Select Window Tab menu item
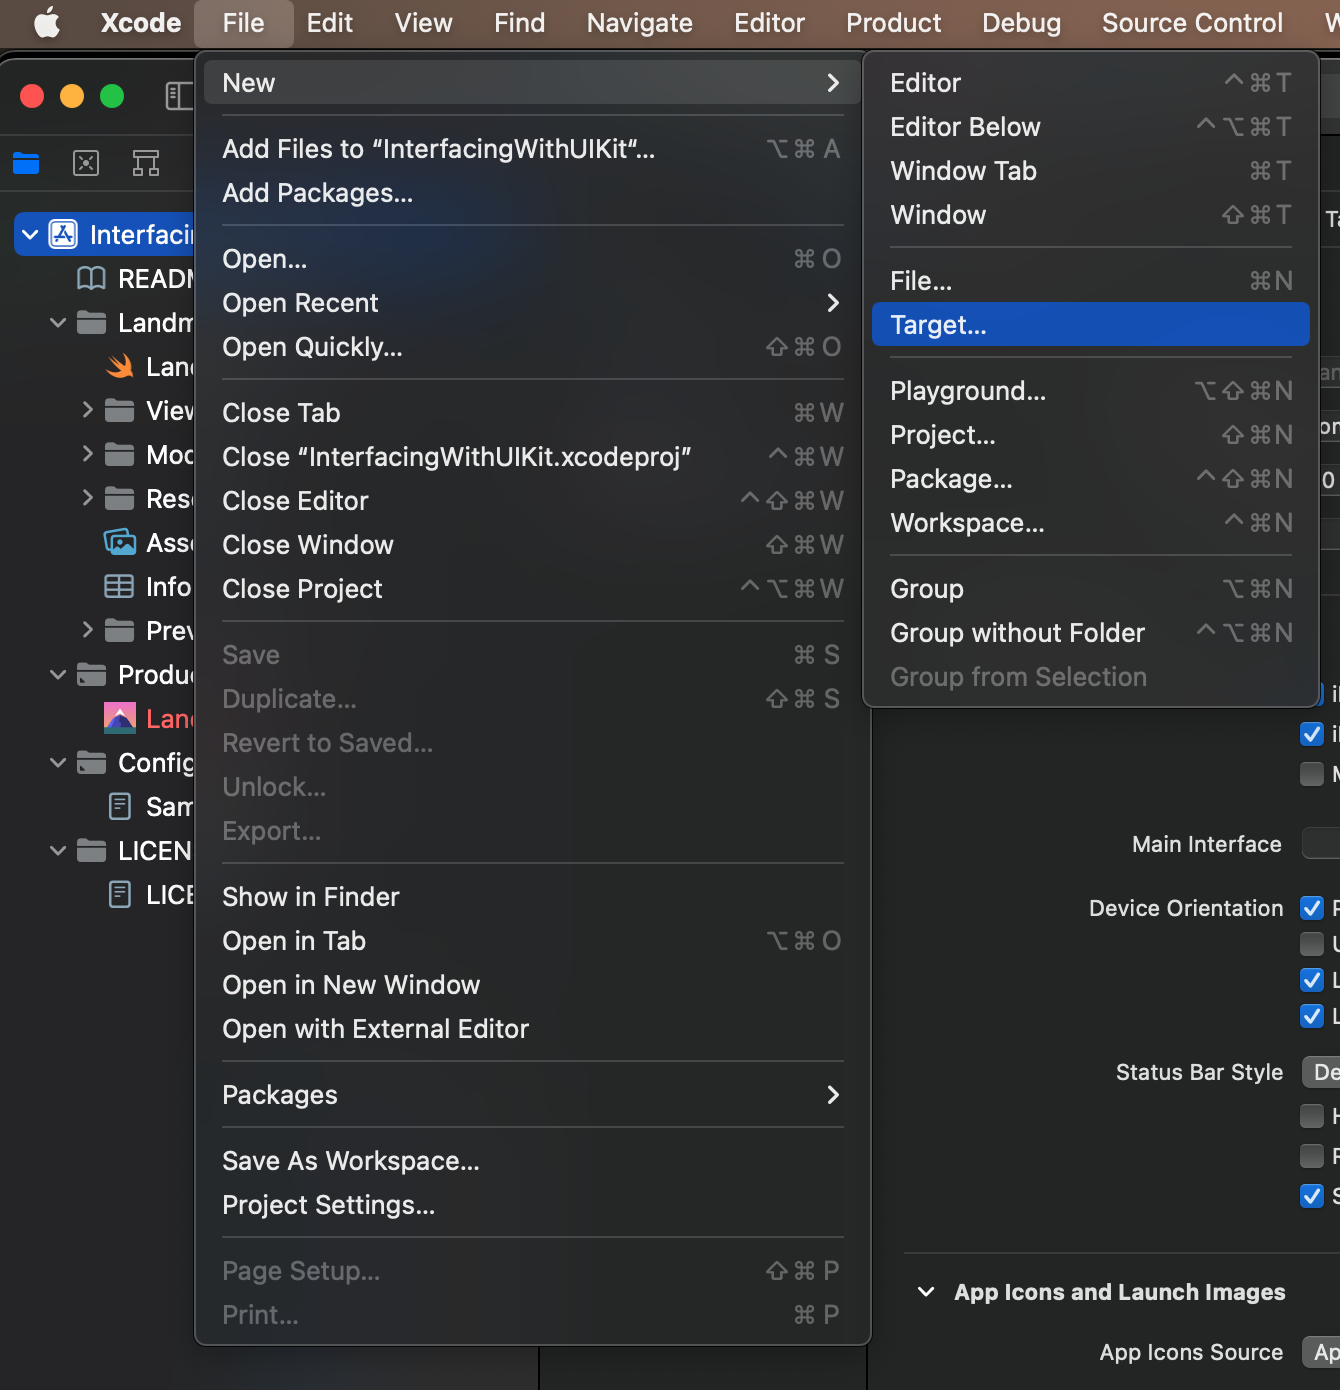This screenshot has width=1340, height=1390. click(x=1090, y=171)
